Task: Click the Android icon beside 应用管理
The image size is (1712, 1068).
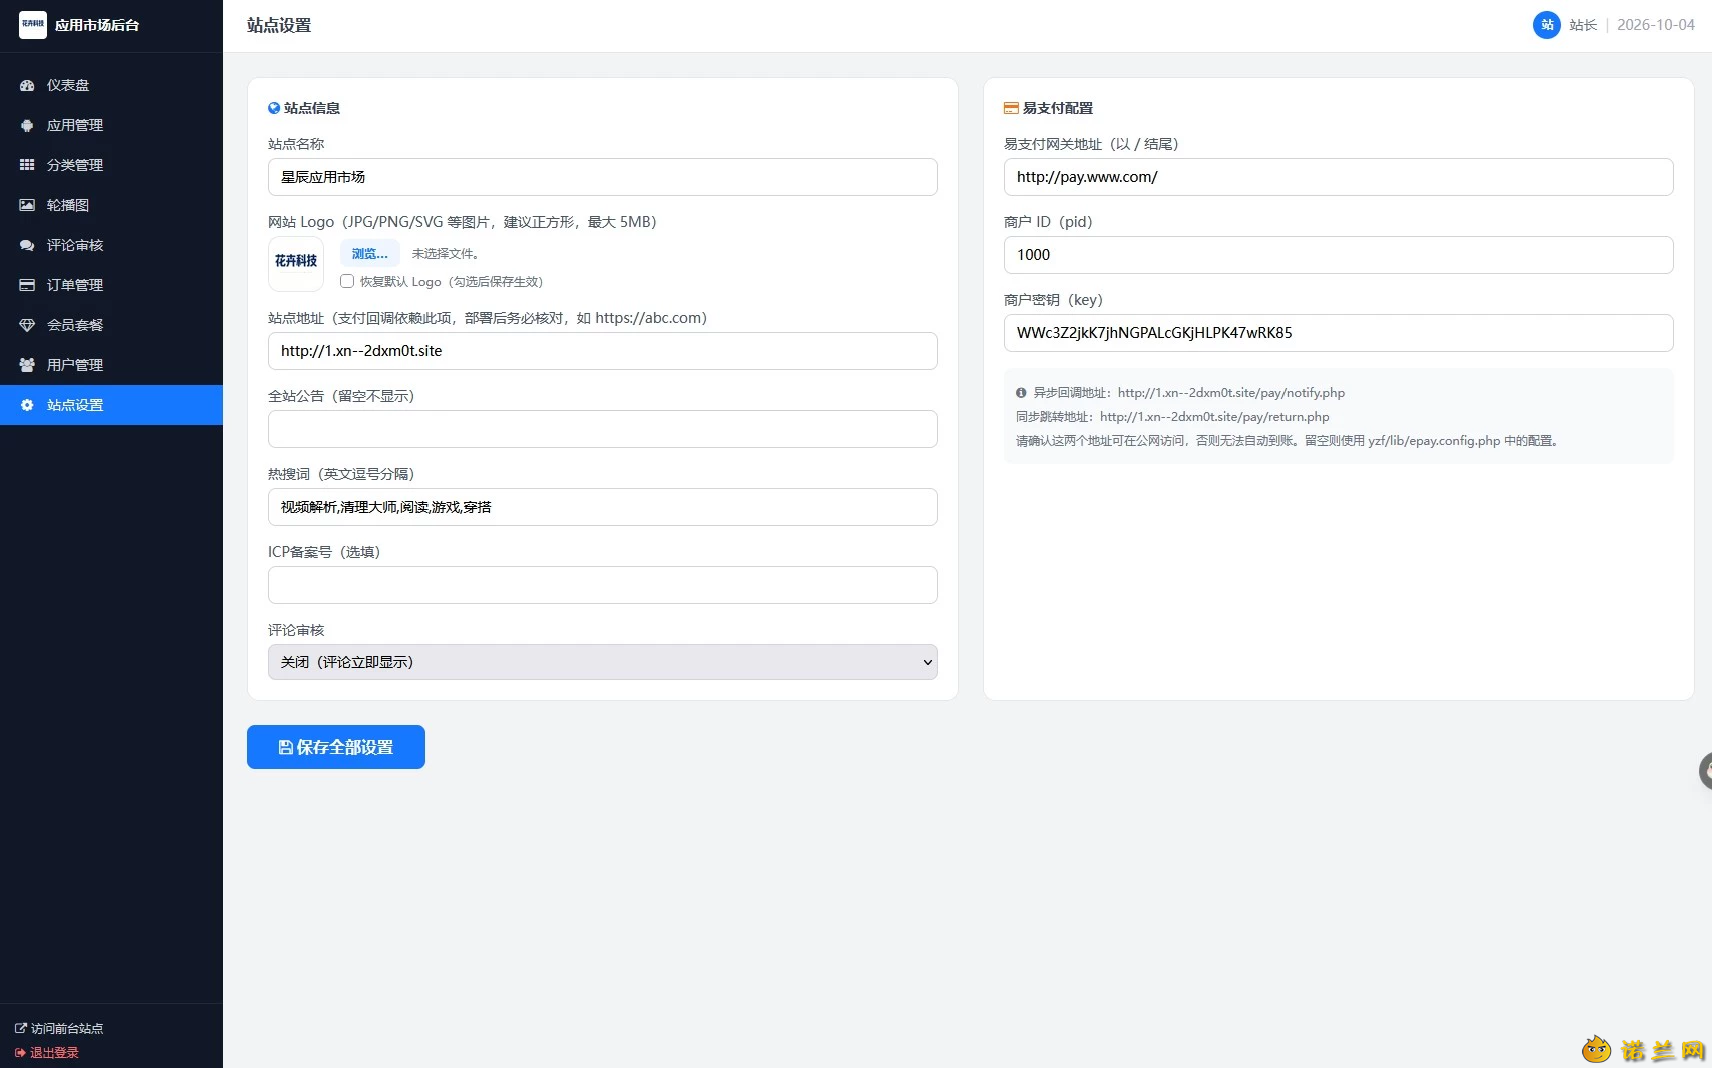Action: 27,125
